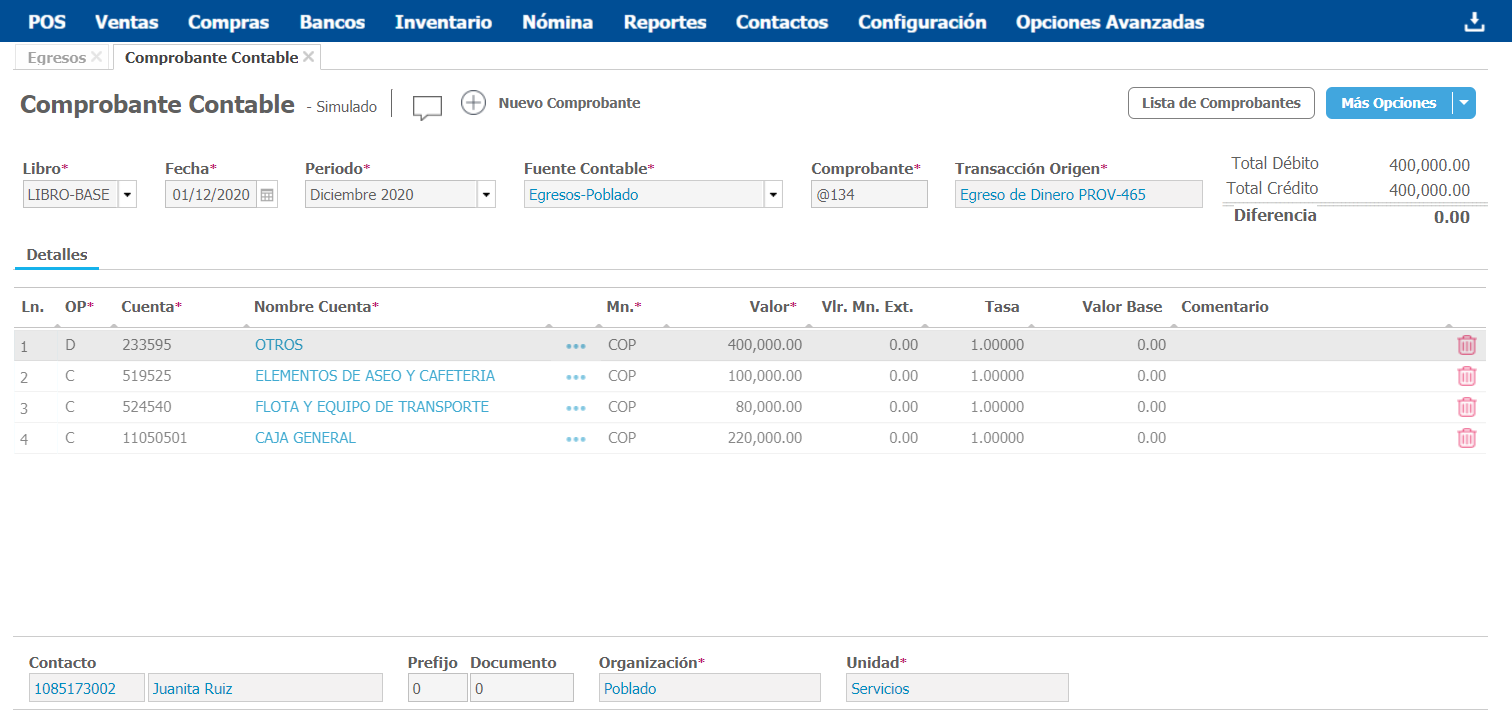This screenshot has height=712, width=1512.
Task: Expand the Libro dropdown
Action: [x=127, y=195]
